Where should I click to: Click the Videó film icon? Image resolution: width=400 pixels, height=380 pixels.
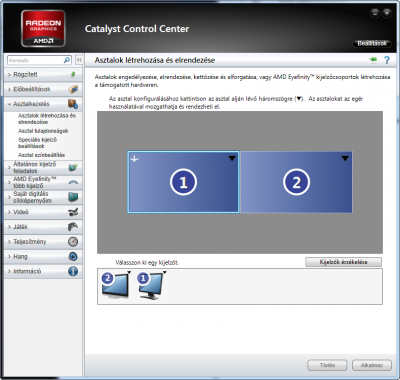(x=73, y=212)
